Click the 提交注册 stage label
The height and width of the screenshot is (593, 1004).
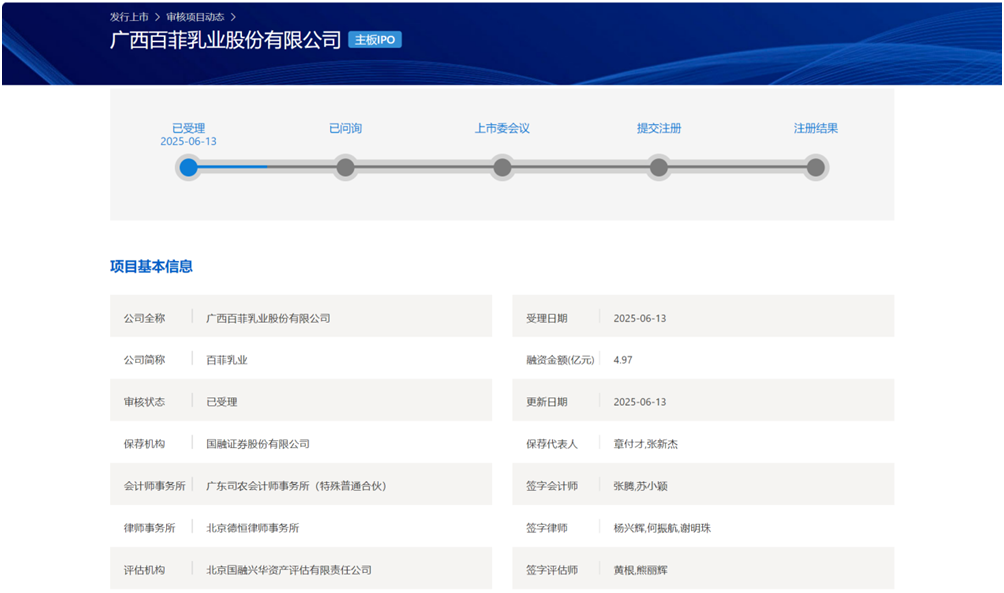[x=659, y=128]
